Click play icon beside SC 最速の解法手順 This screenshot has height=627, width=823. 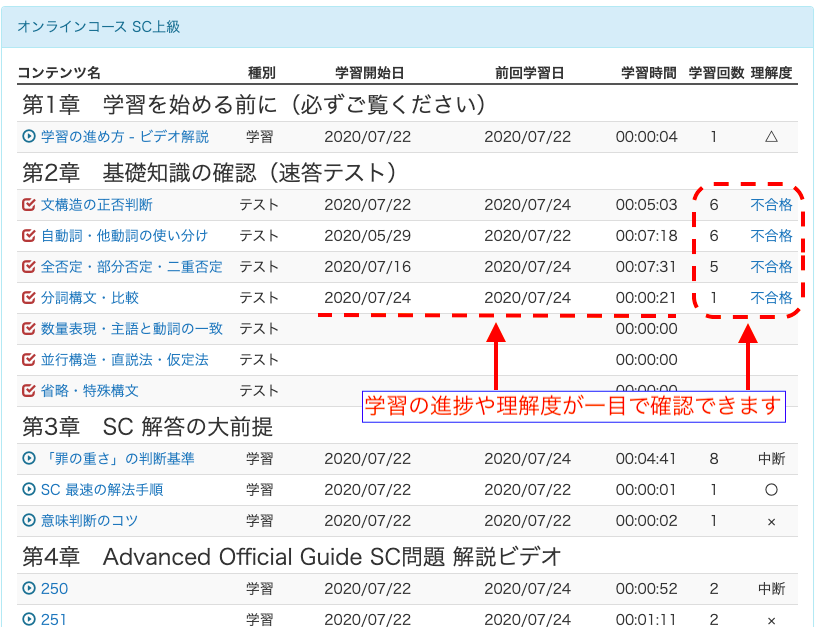point(29,490)
